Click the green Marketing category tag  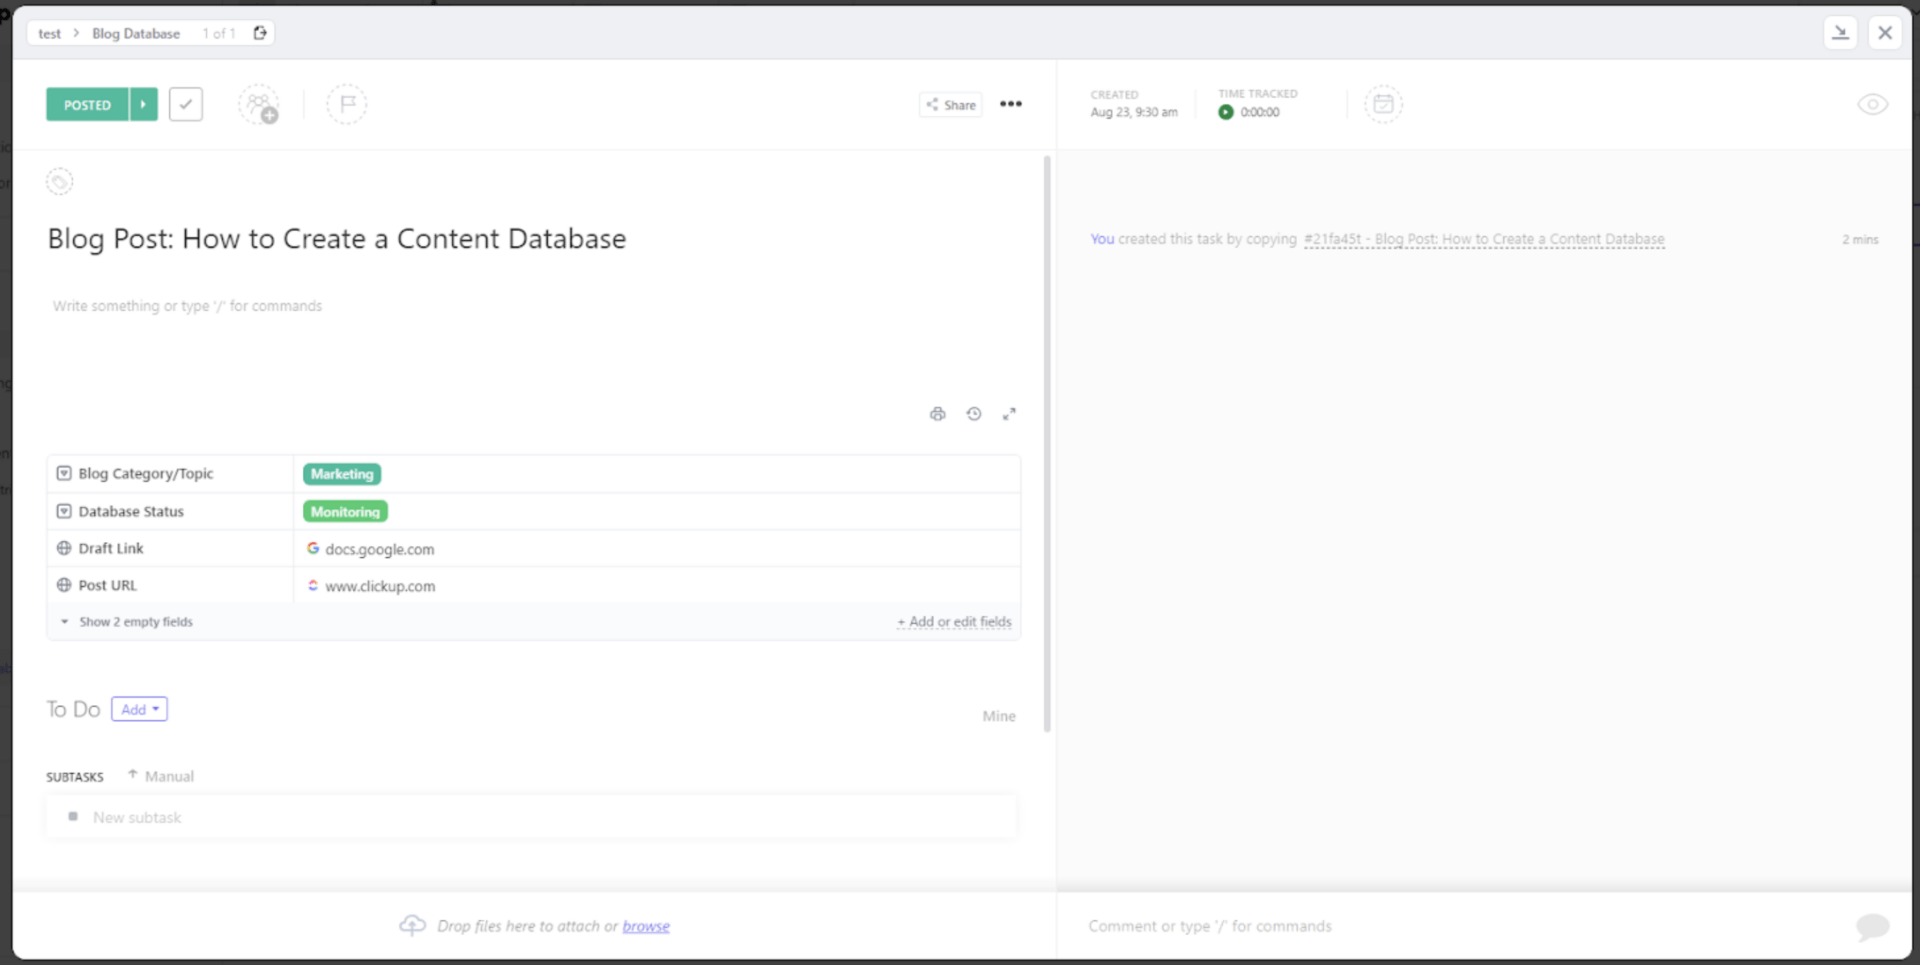click(x=342, y=474)
